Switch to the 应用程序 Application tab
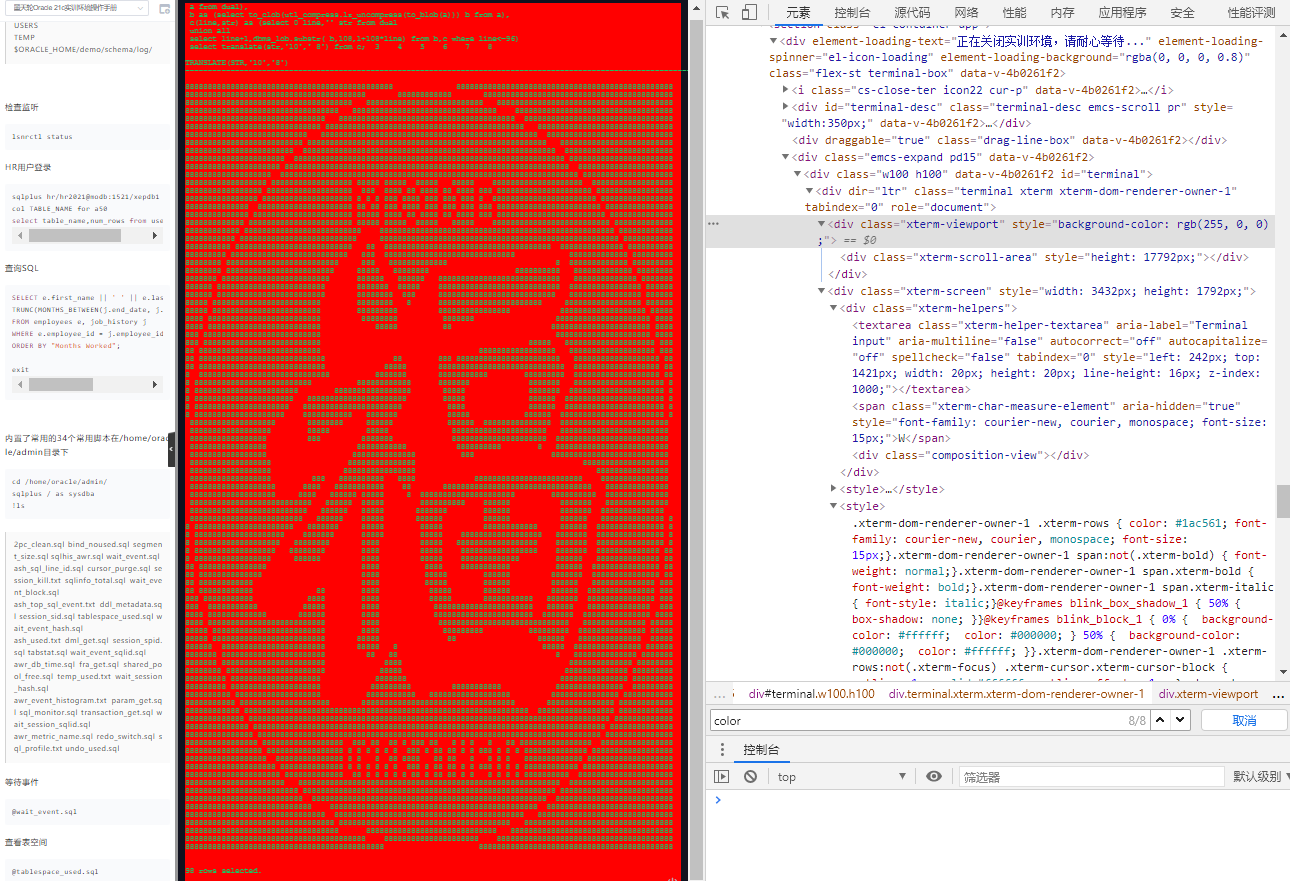Viewport: 1290px width, 881px height. (x=1122, y=13)
